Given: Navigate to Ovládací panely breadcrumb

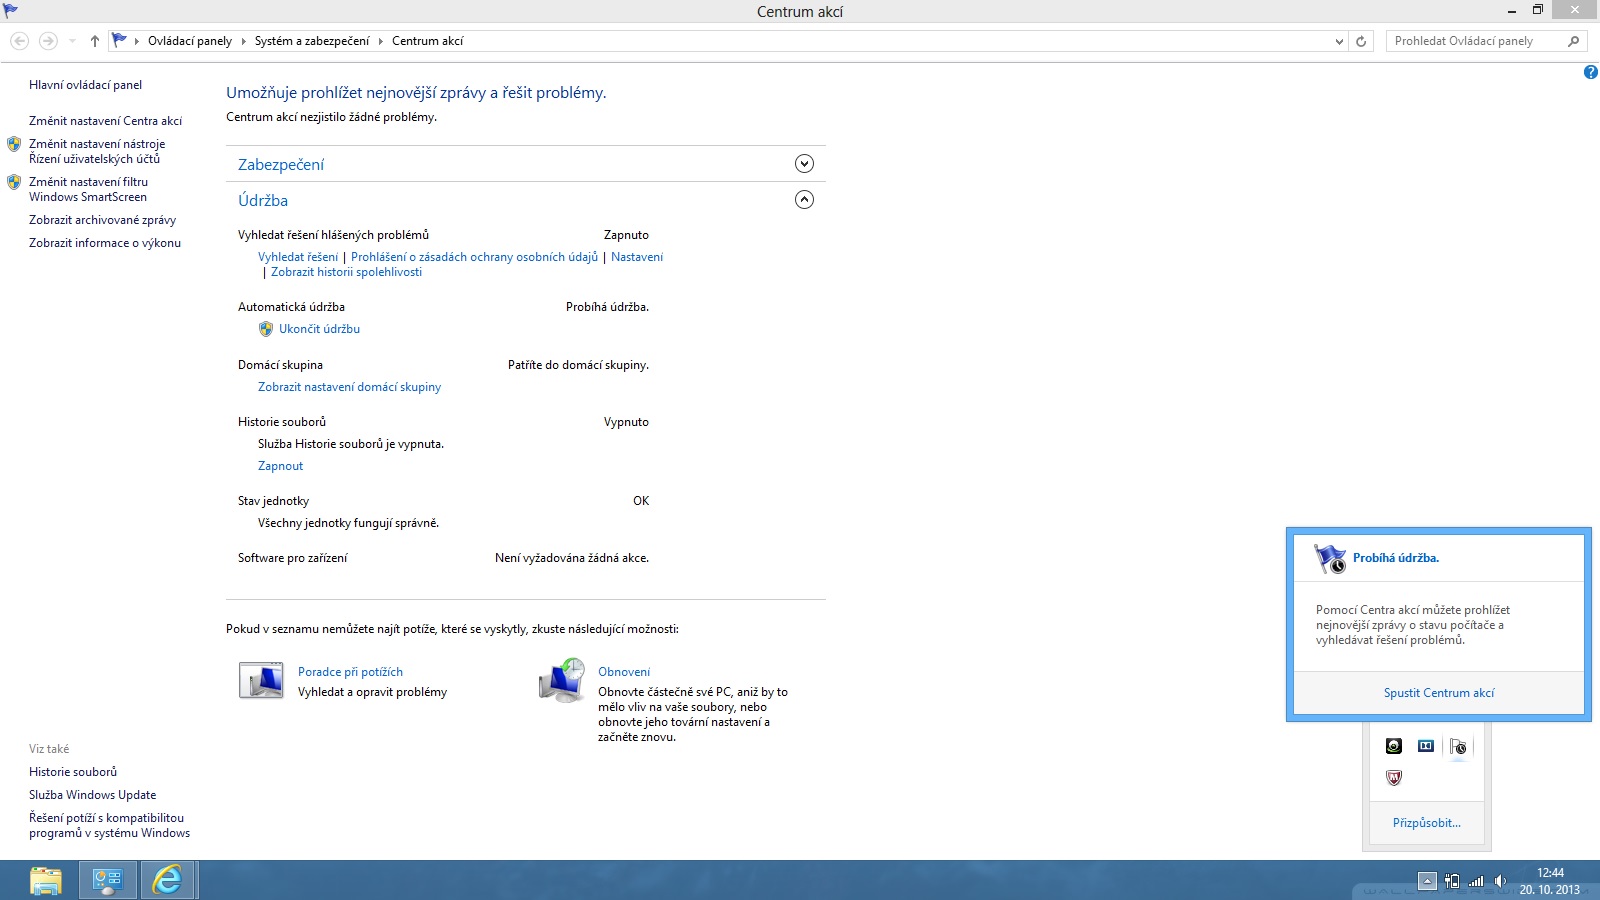Looking at the screenshot, I should tap(190, 41).
